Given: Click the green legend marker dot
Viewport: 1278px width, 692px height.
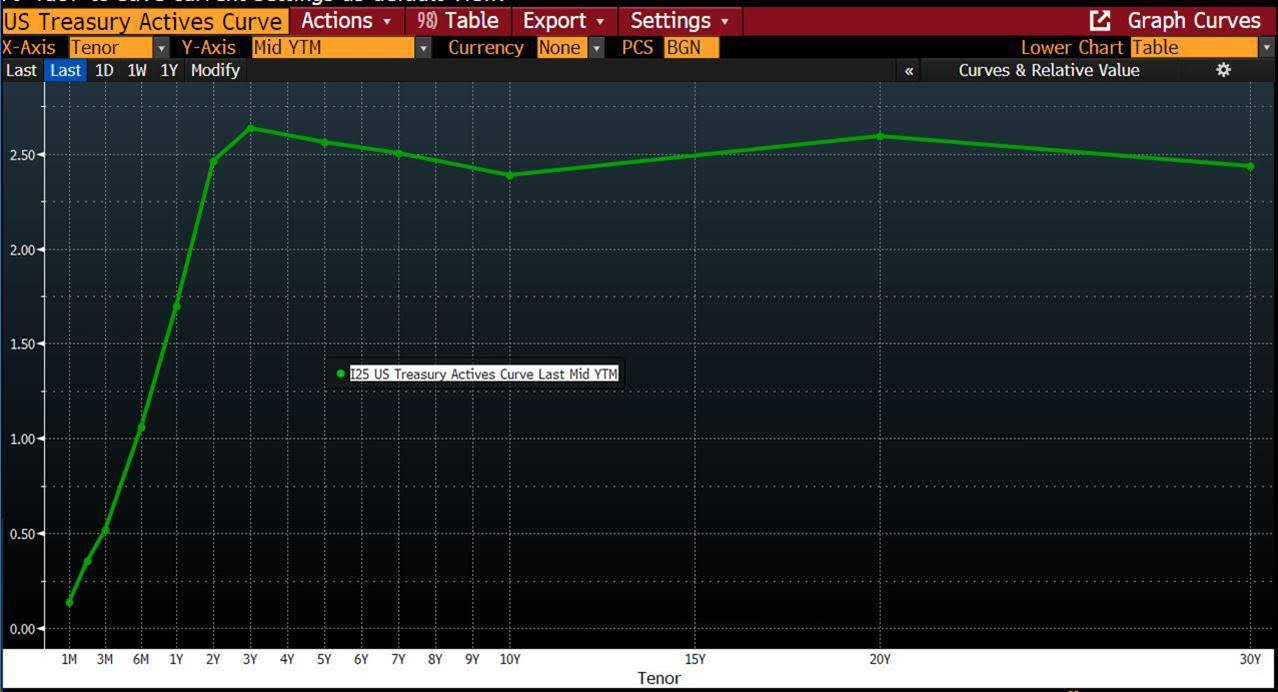Looking at the screenshot, I should click(341, 374).
